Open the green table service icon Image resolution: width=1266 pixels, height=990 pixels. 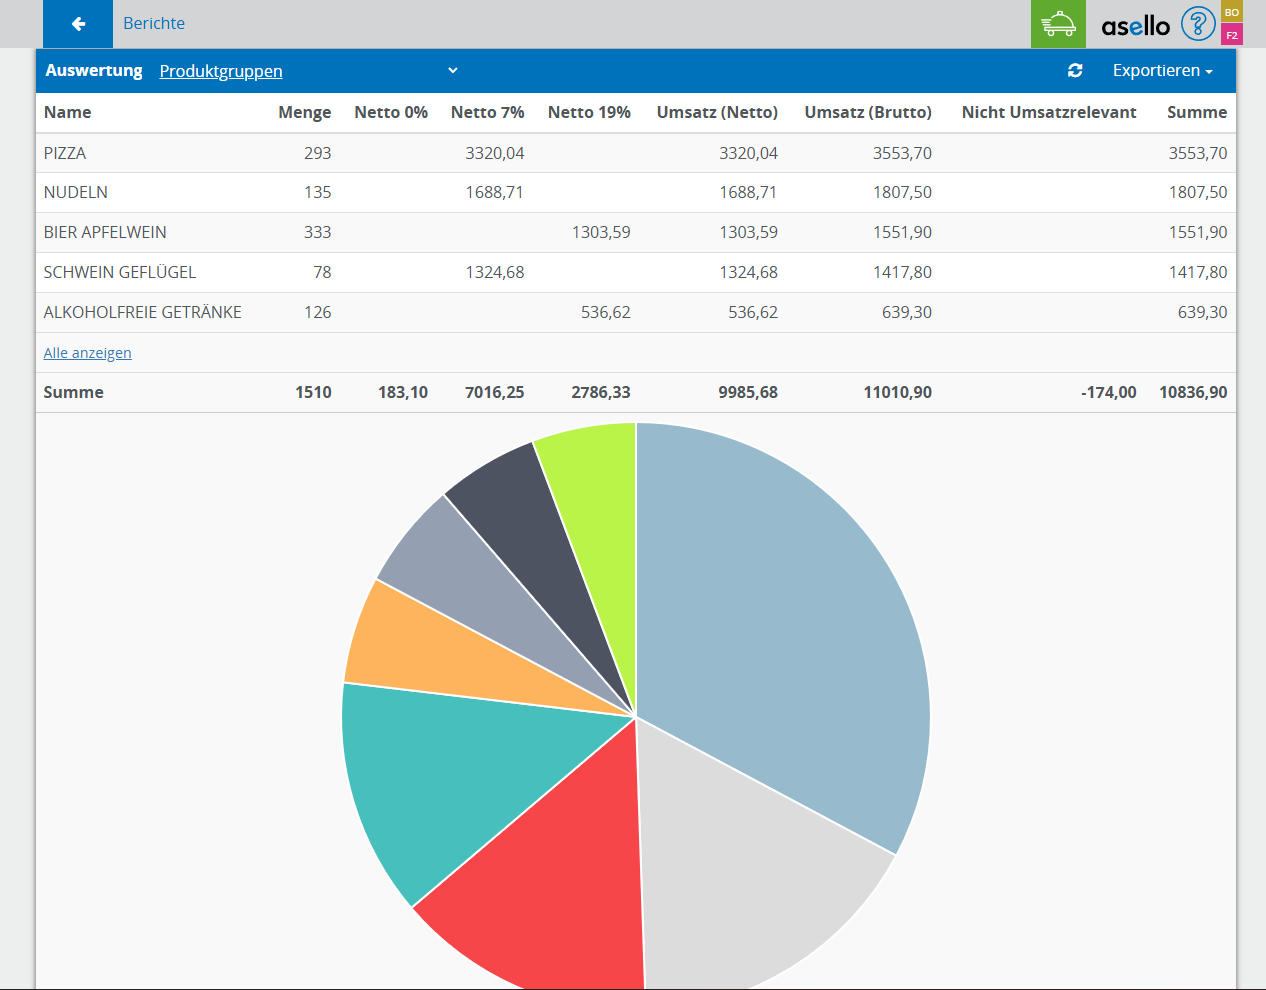tap(1058, 24)
